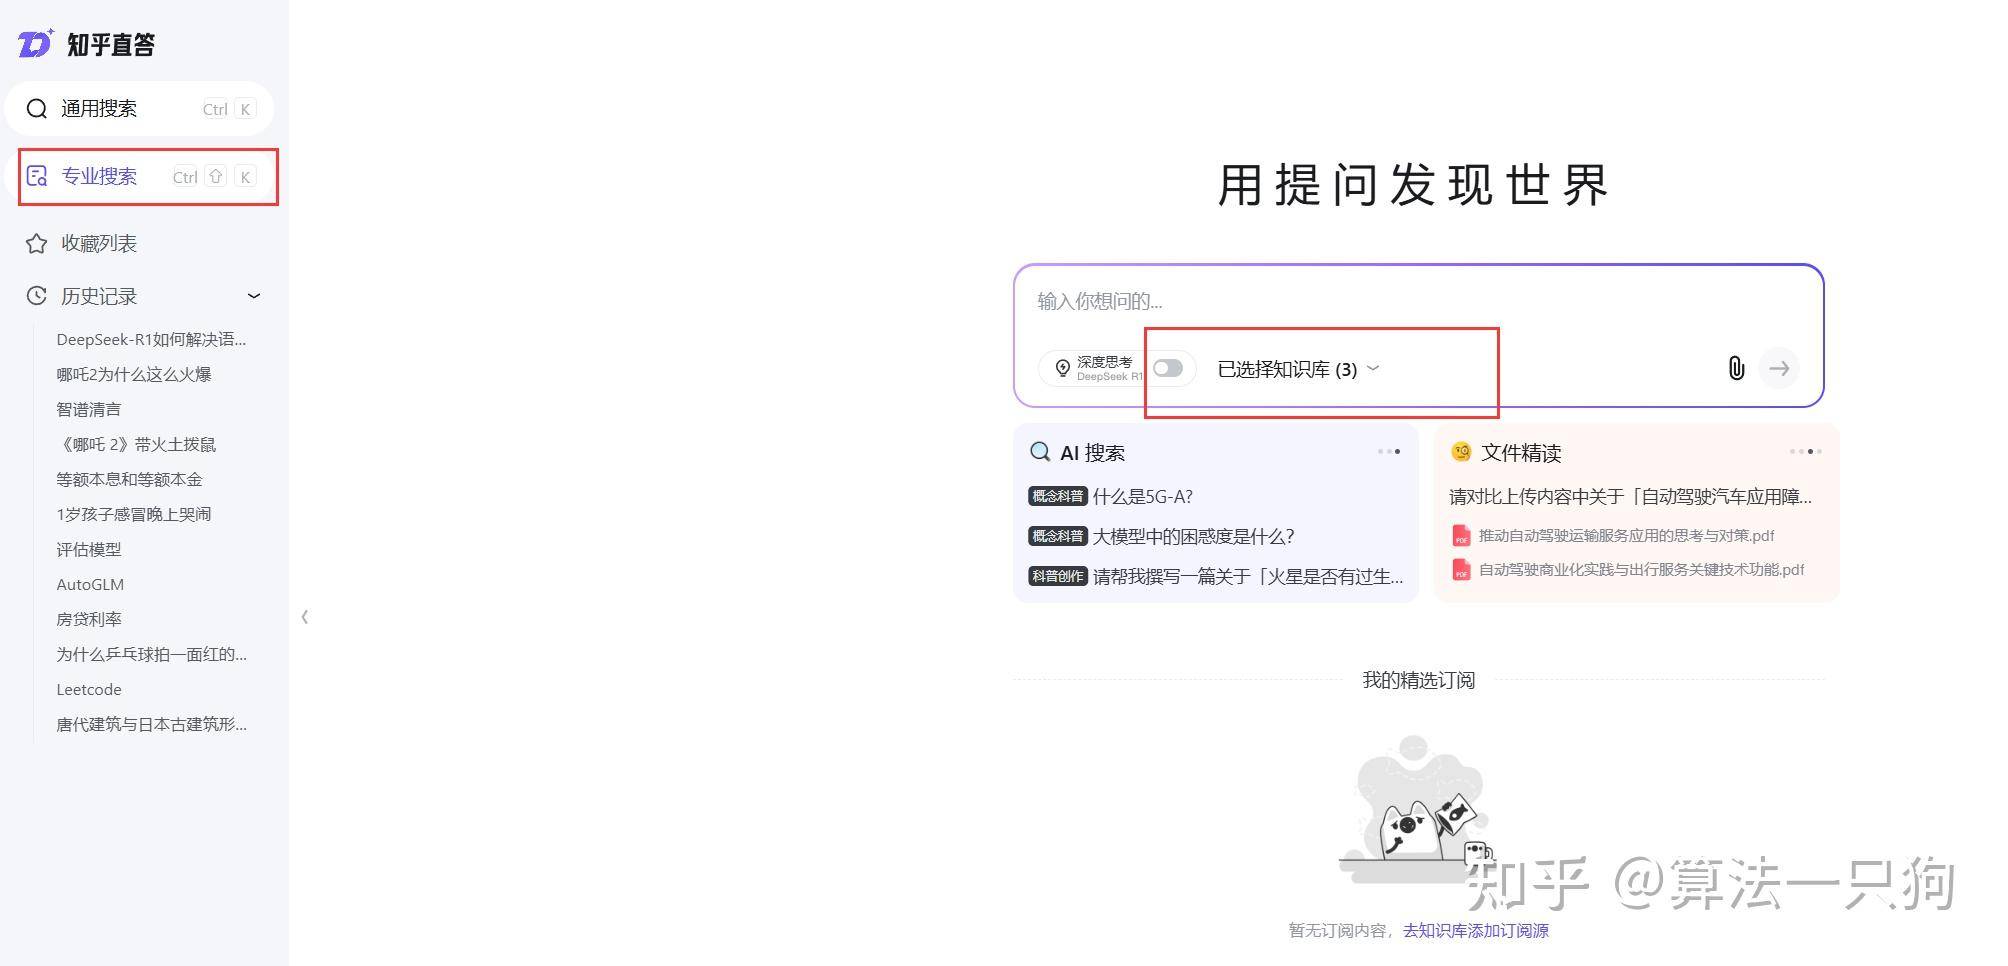Open history item DeepSeek-R1如何解决语...

pyautogui.click(x=151, y=339)
